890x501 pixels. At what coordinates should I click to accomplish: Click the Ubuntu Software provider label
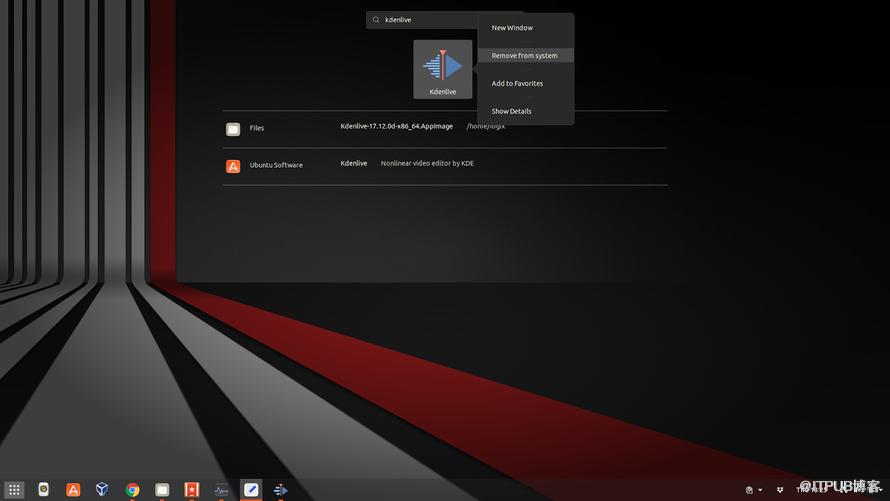coord(276,165)
